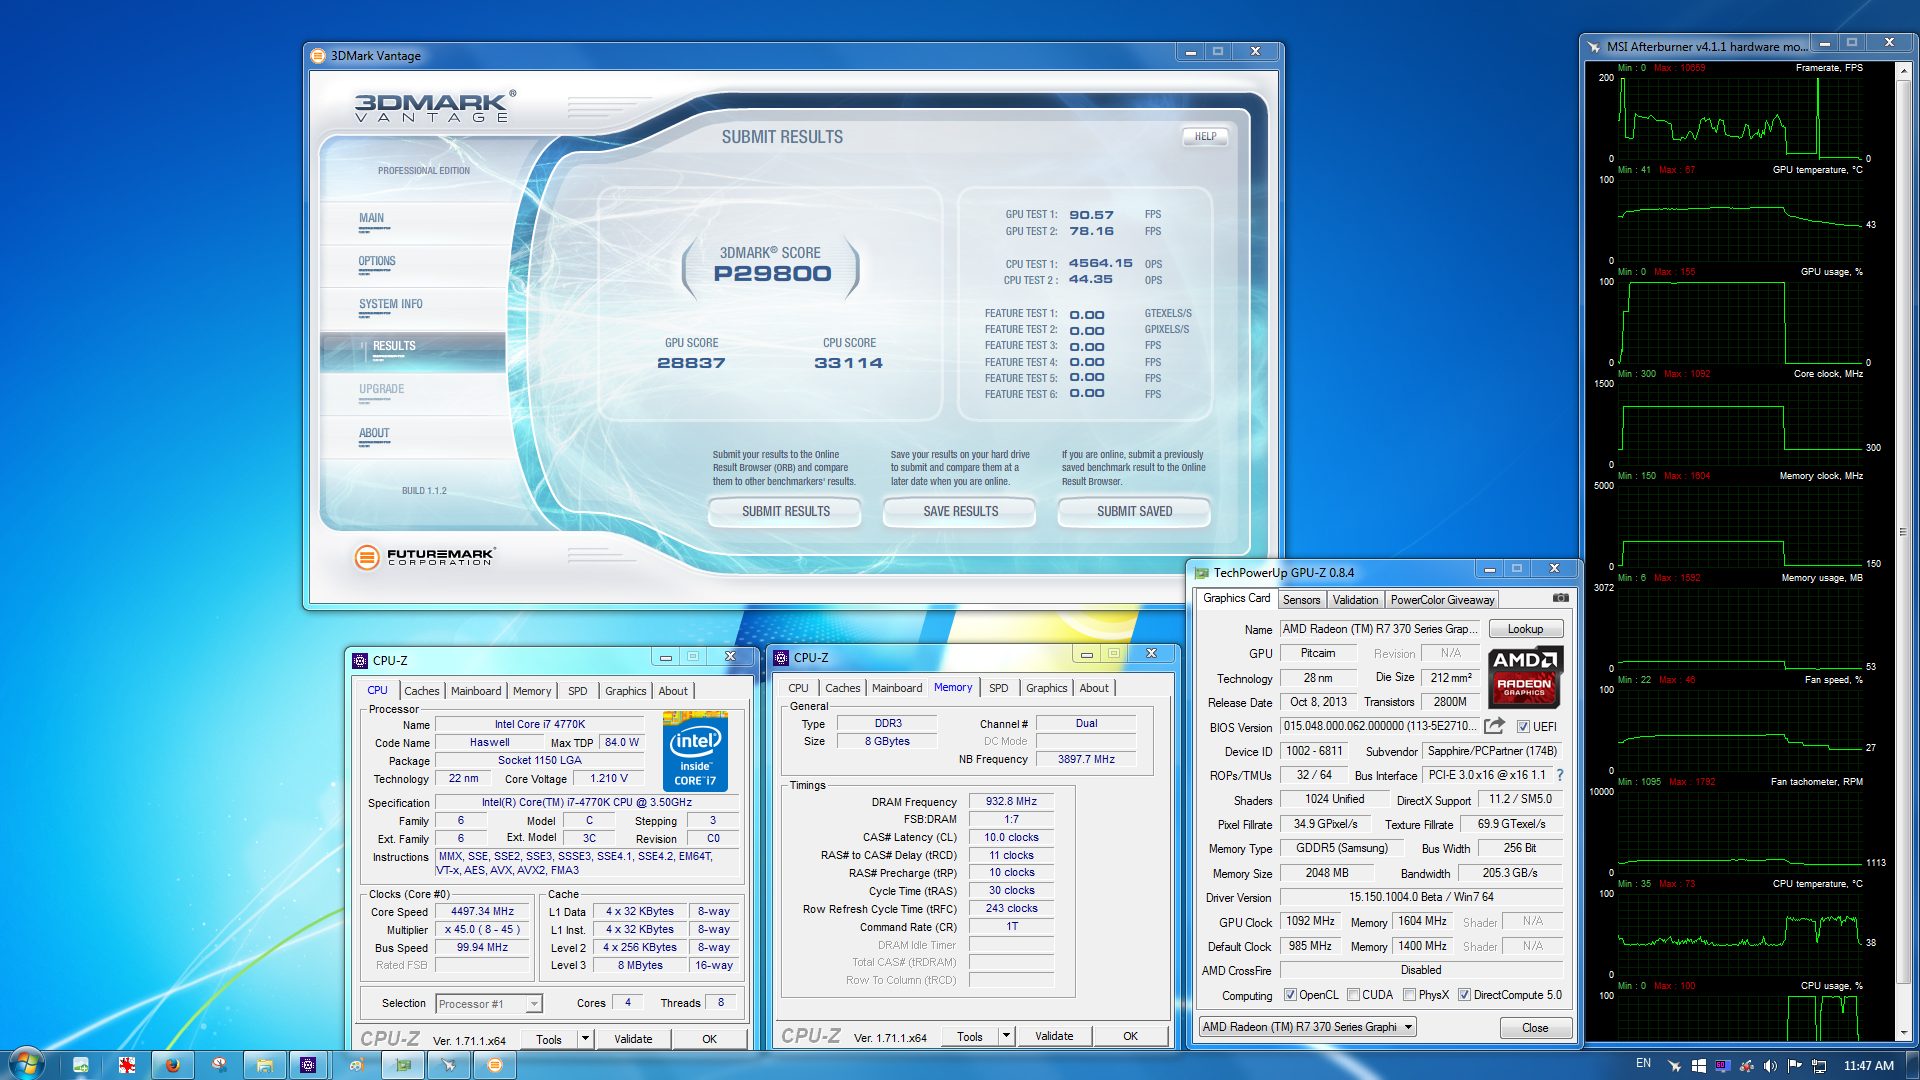Click the GPU-Z title bar card icon
Viewport: 1920px width, 1080px height.
[x=1201, y=573]
